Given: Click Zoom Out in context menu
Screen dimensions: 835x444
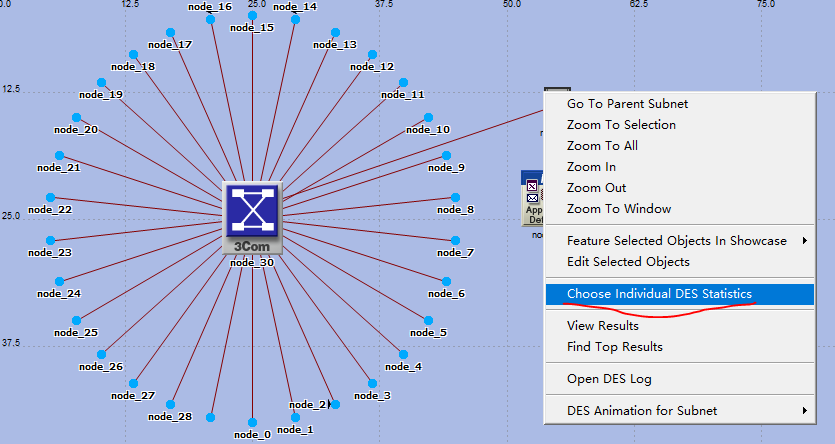Looking at the screenshot, I should point(680,188).
